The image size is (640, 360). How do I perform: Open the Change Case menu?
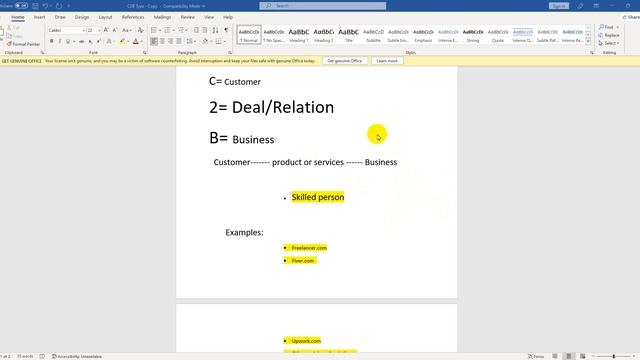pyautogui.click(x=126, y=30)
